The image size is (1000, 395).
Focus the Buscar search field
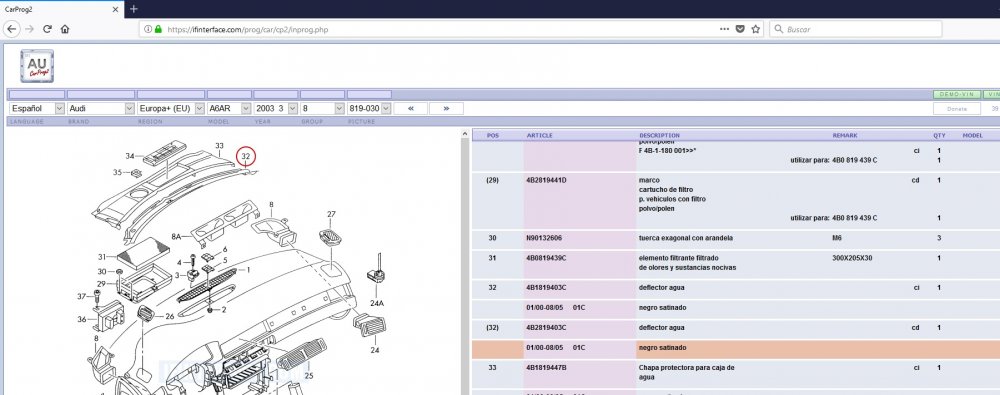[855, 29]
